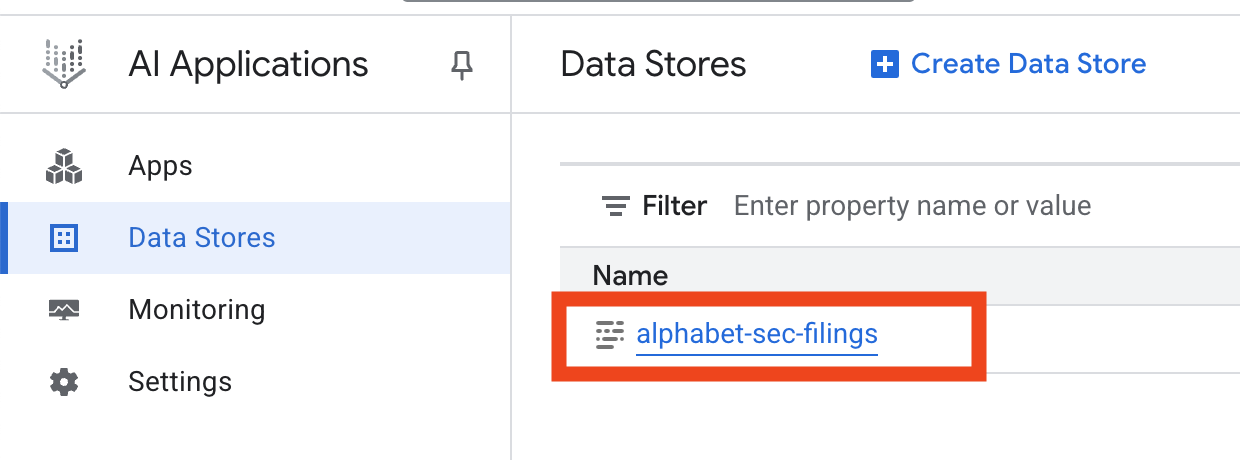Select Data Stores in the sidebar

(x=201, y=238)
